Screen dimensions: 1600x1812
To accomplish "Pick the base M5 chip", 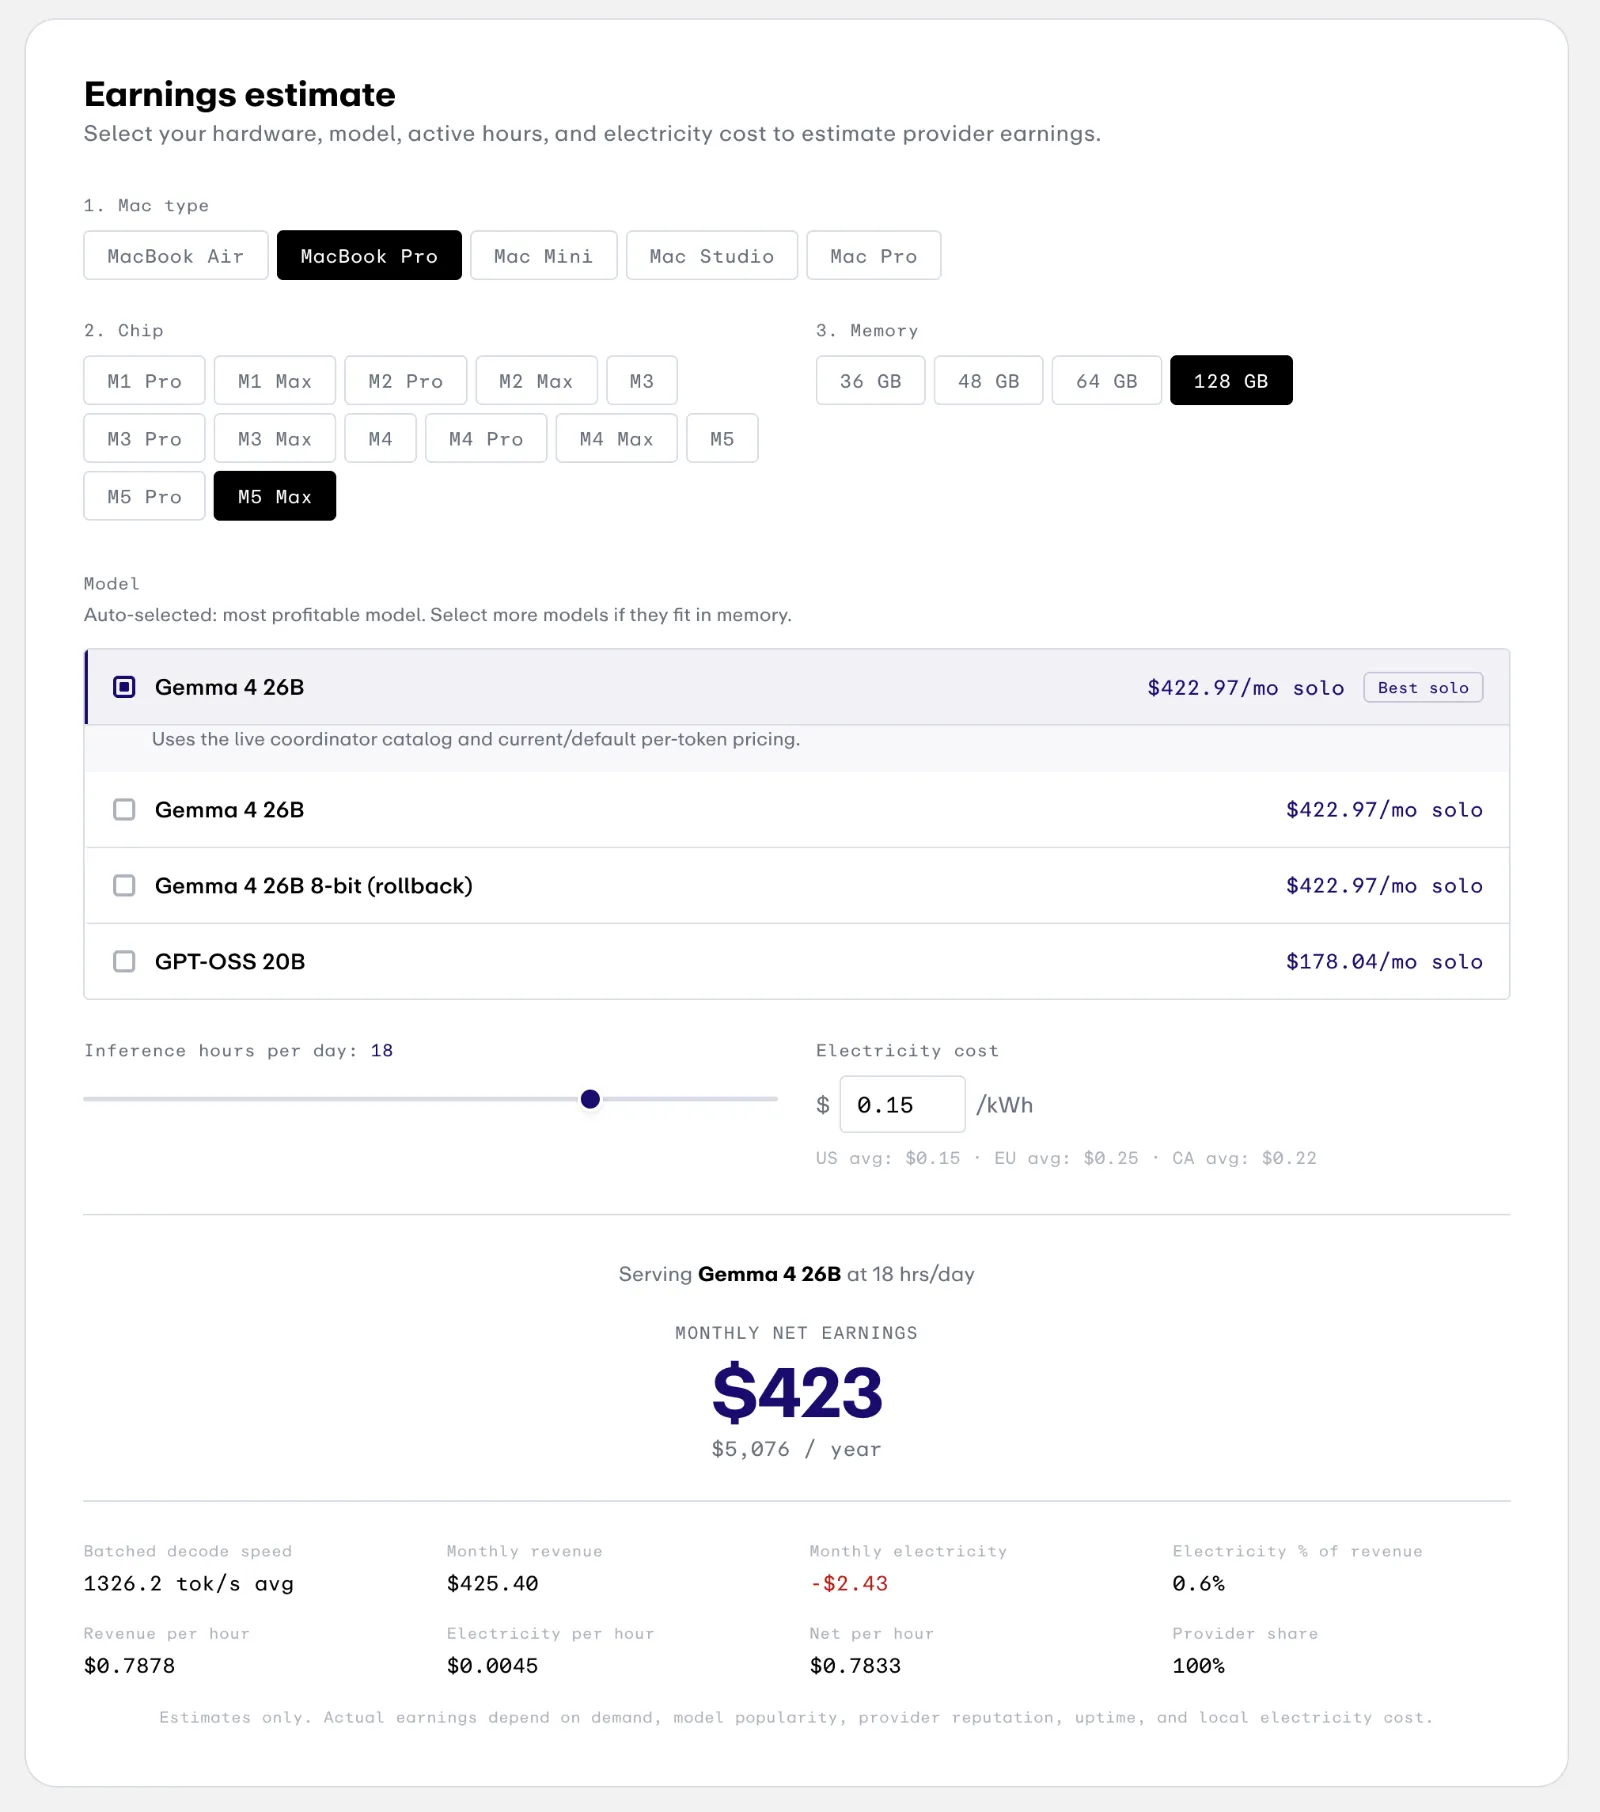I will pos(722,439).
